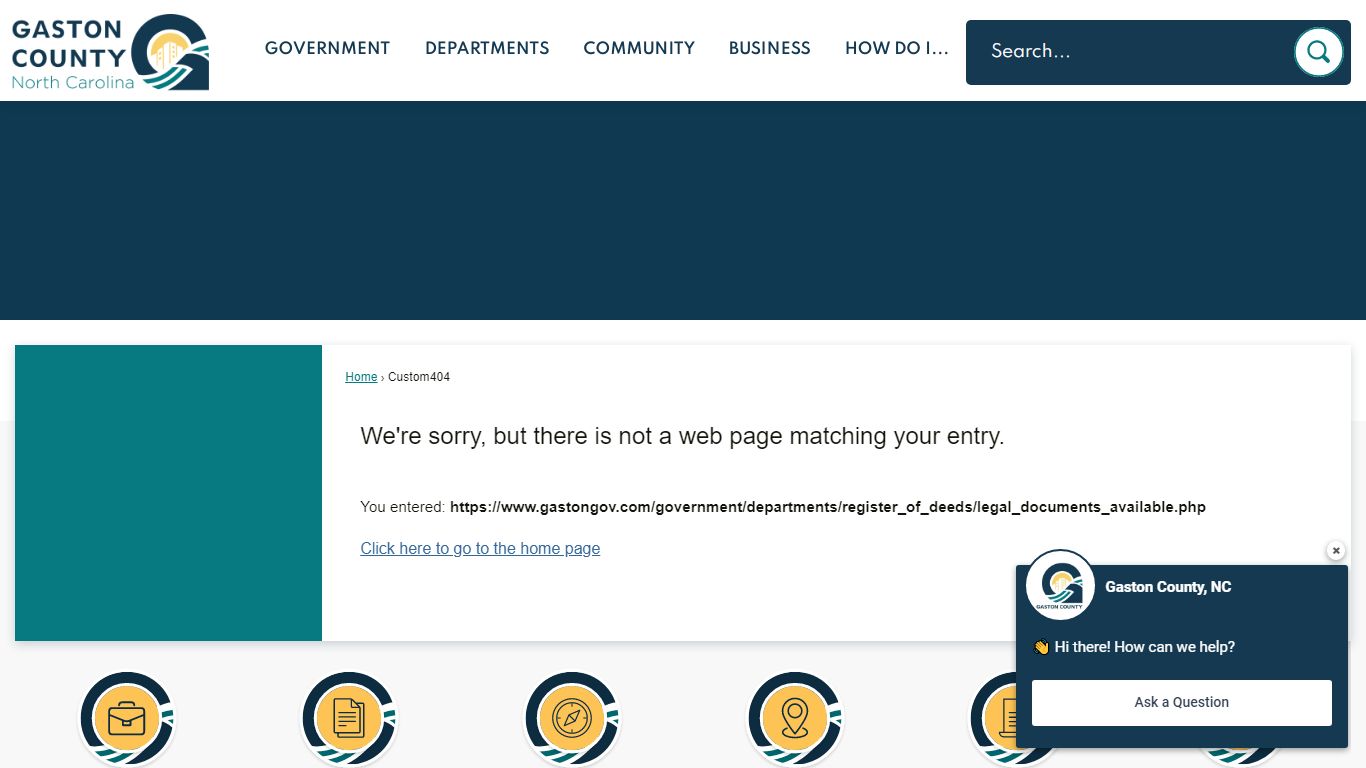
Task: Click the Gaston County logo in header
Action: [110, 52]
